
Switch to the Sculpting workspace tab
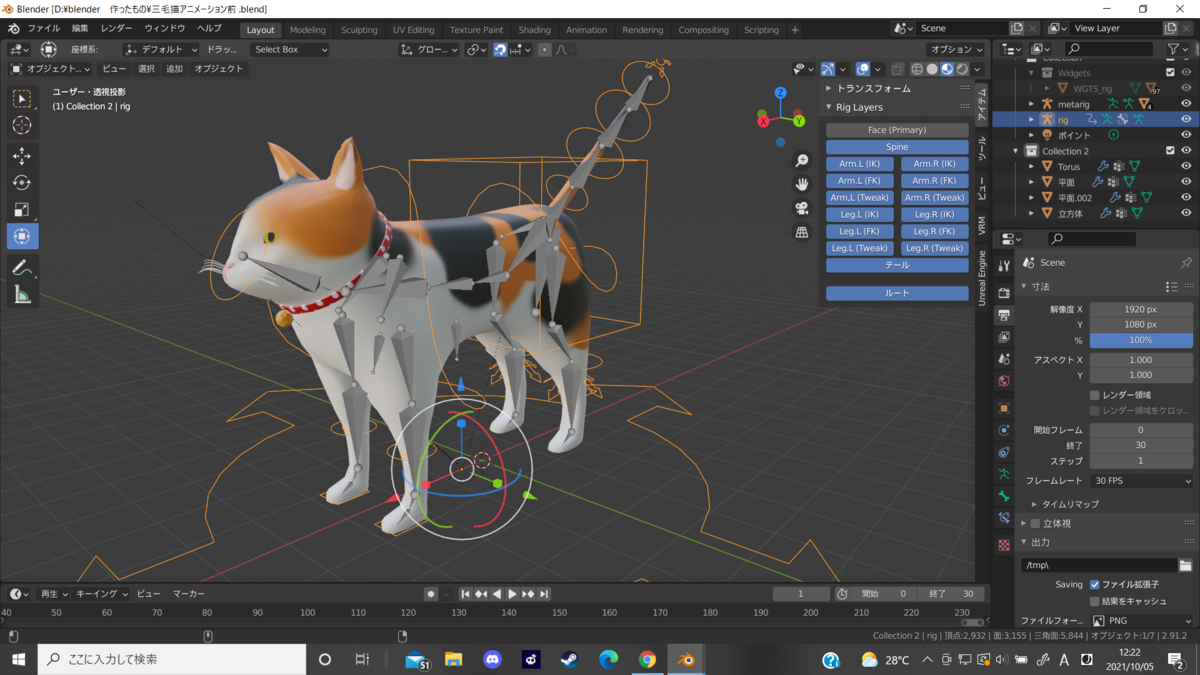[359, 30]
